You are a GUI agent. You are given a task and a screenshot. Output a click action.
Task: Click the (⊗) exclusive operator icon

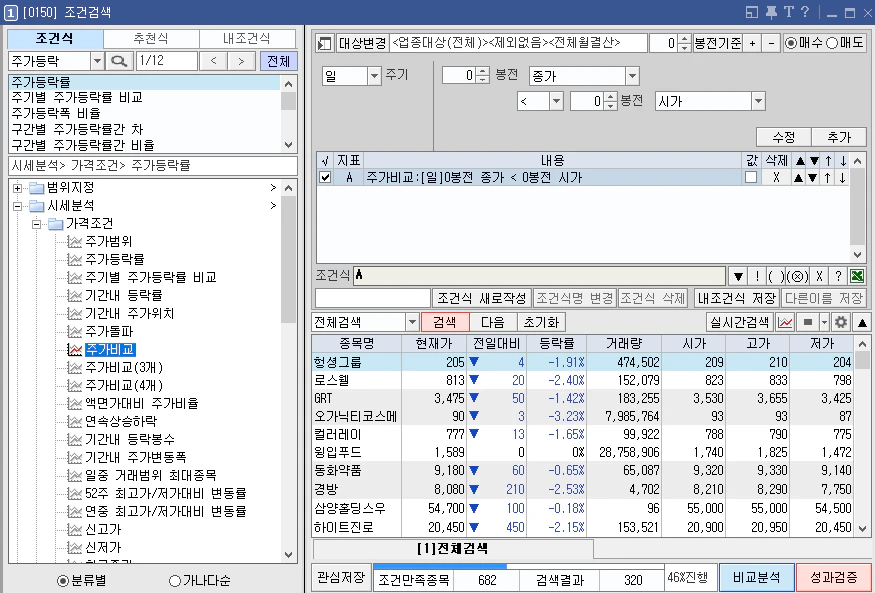(797, 276)
